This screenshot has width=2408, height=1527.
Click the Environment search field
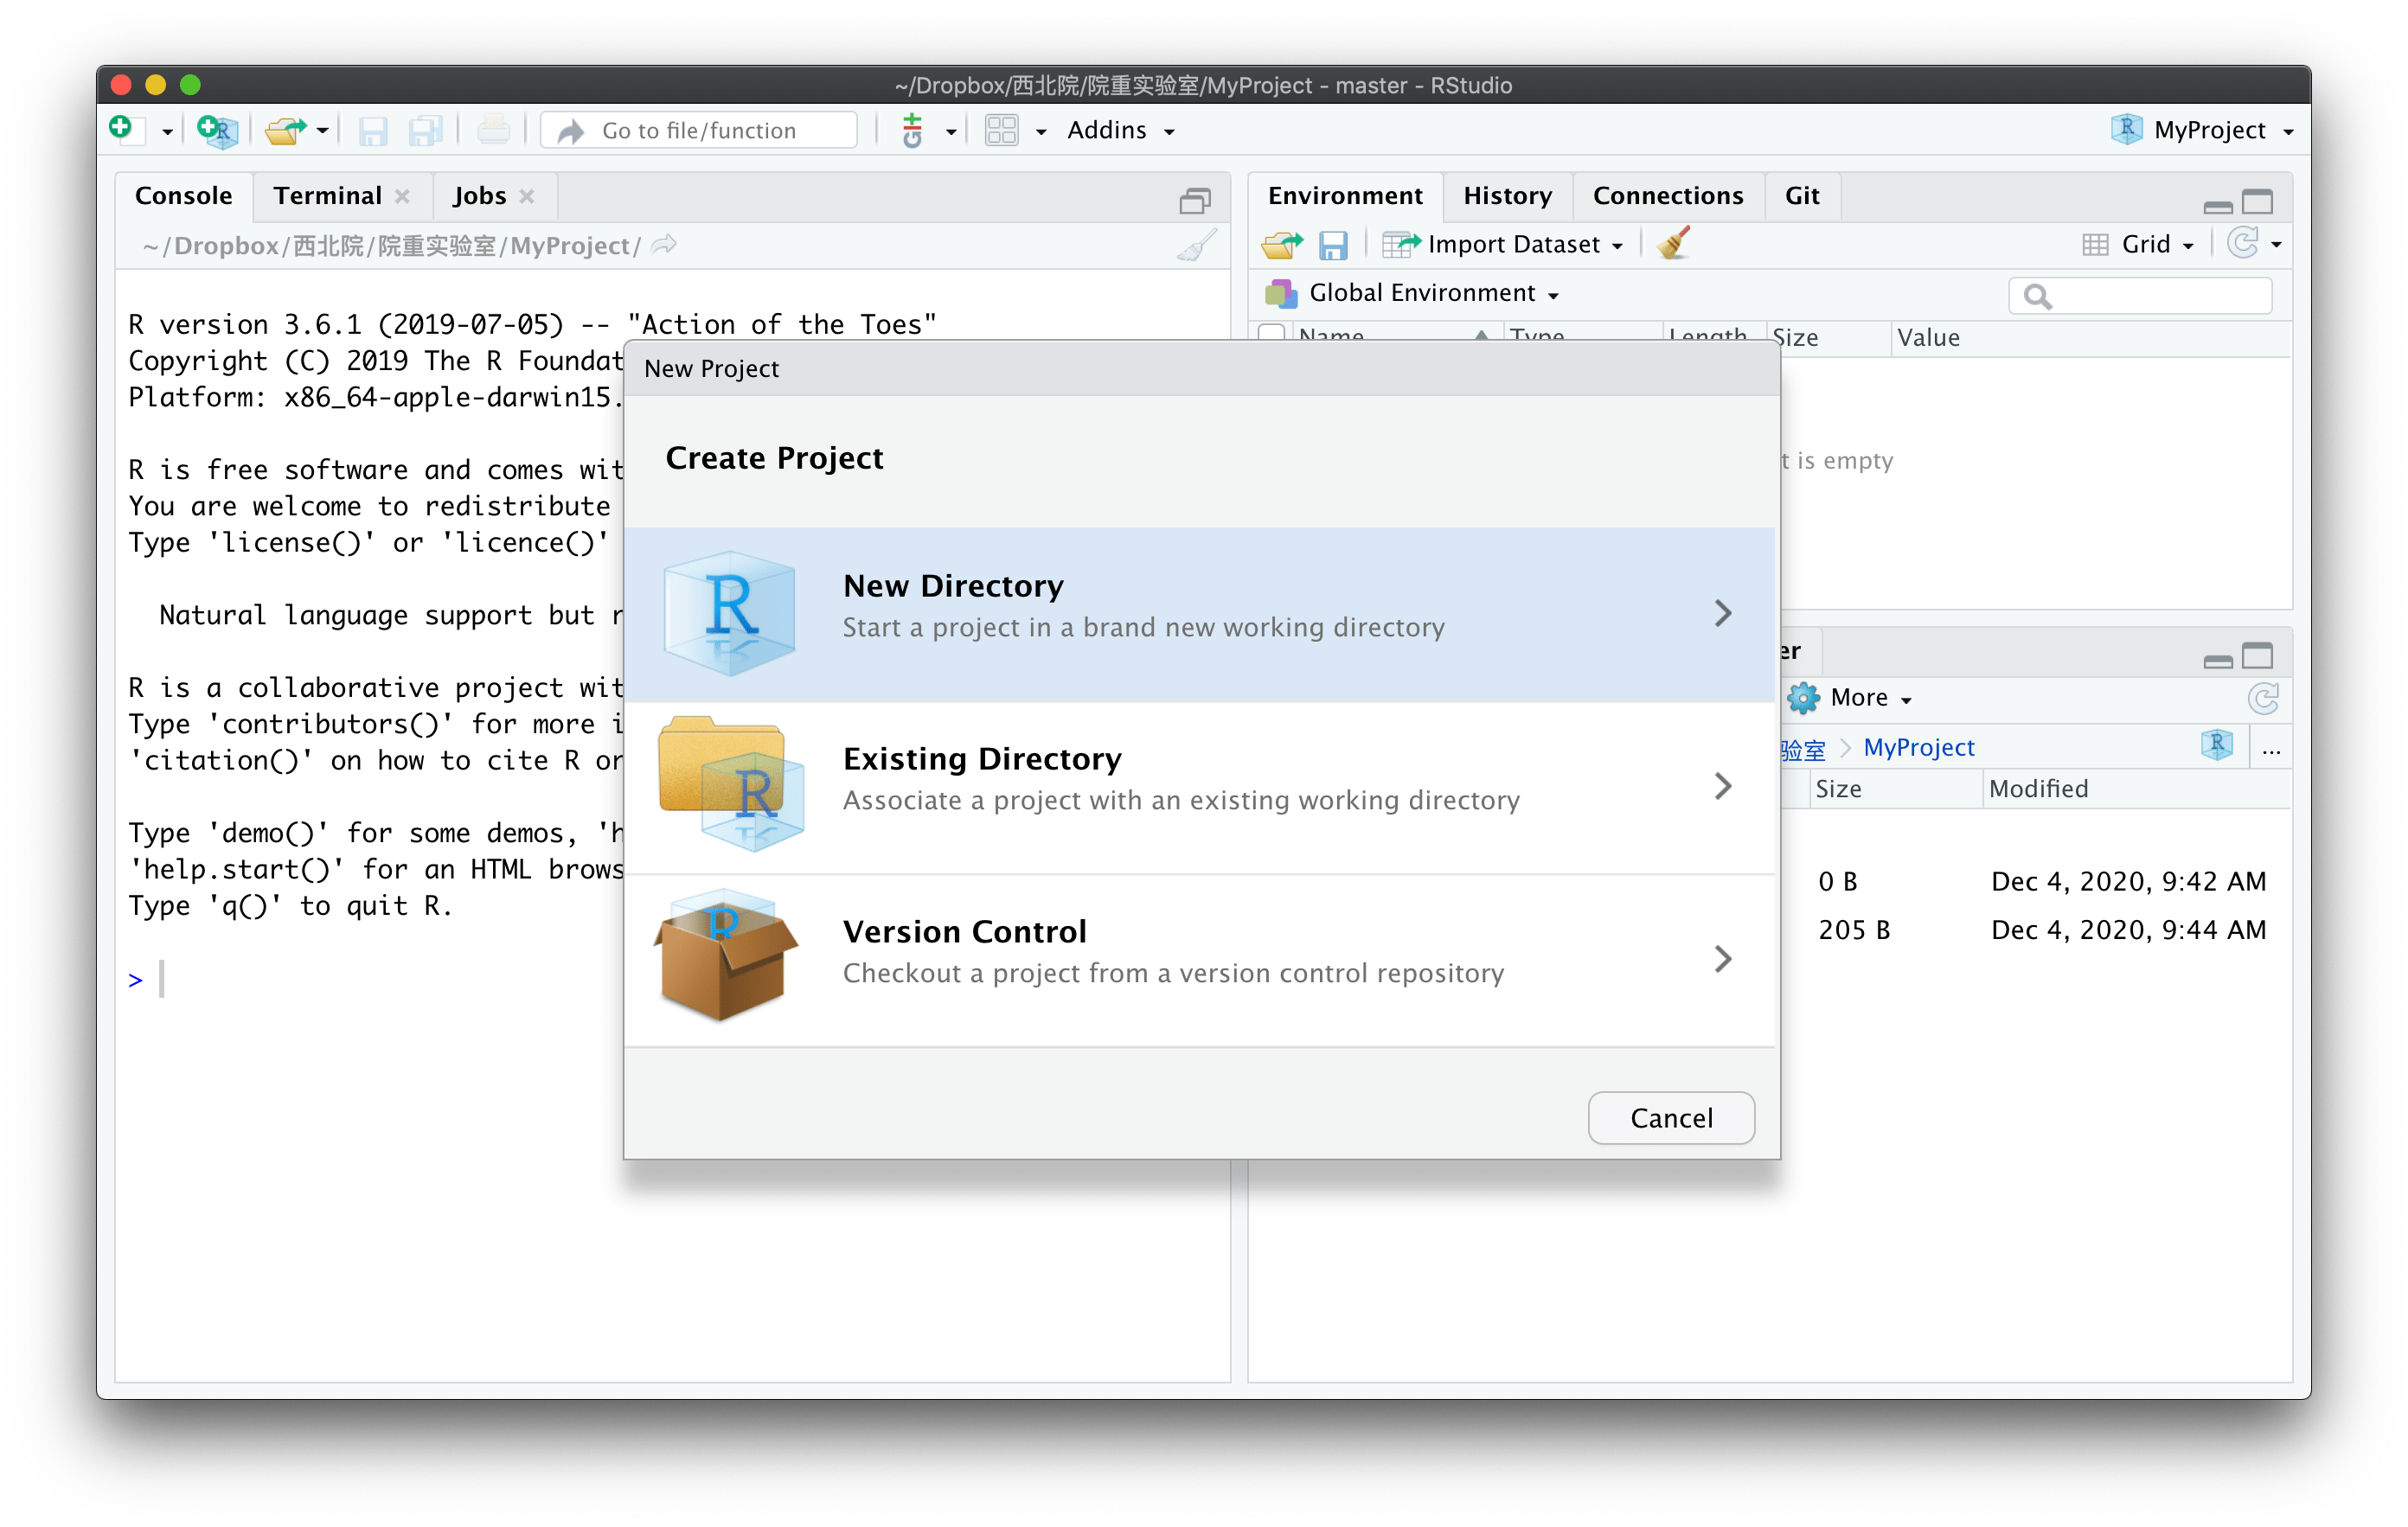point(2140,296)
